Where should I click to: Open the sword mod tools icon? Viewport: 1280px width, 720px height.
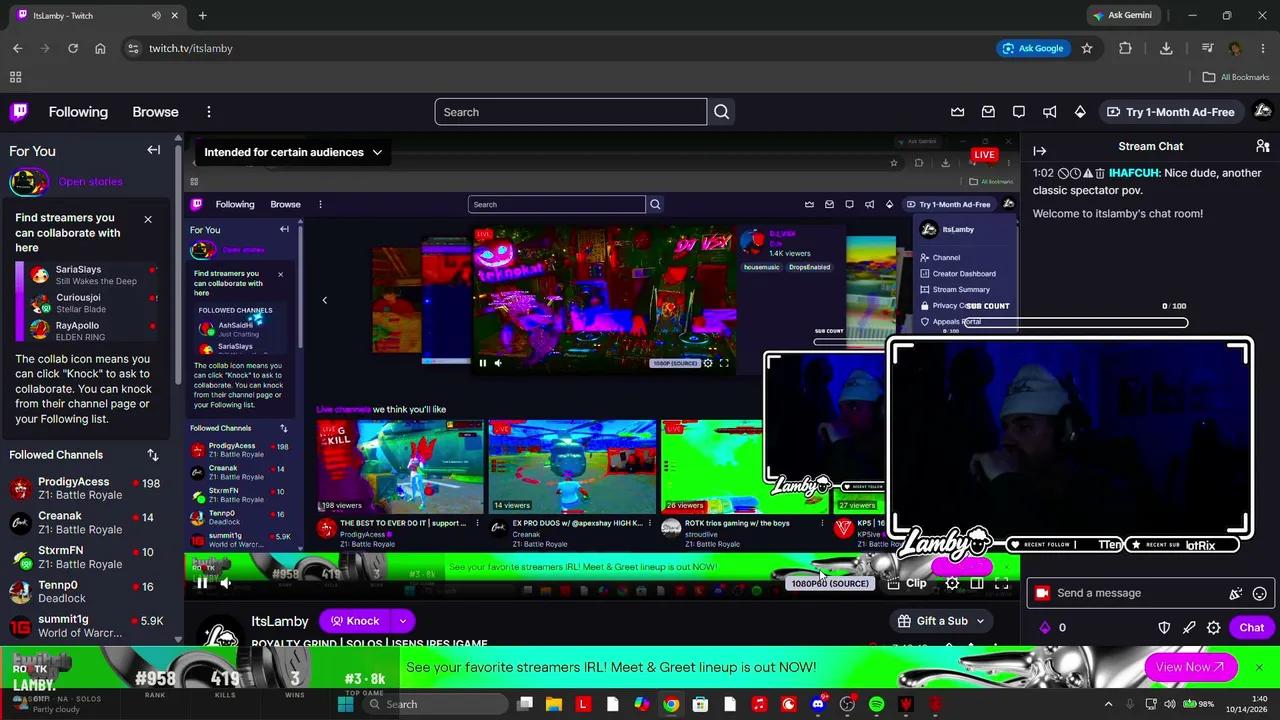pyautogui.click(x=1189, y=628)
